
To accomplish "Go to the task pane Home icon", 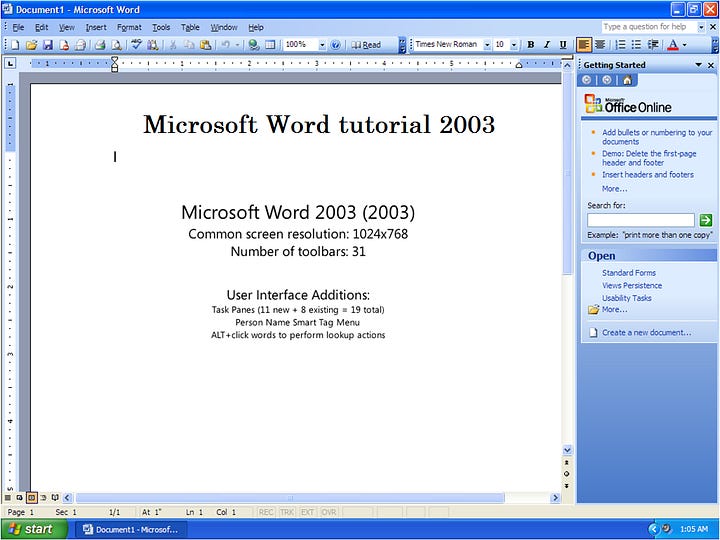I will pyautogui.click(x=627, y=80).
